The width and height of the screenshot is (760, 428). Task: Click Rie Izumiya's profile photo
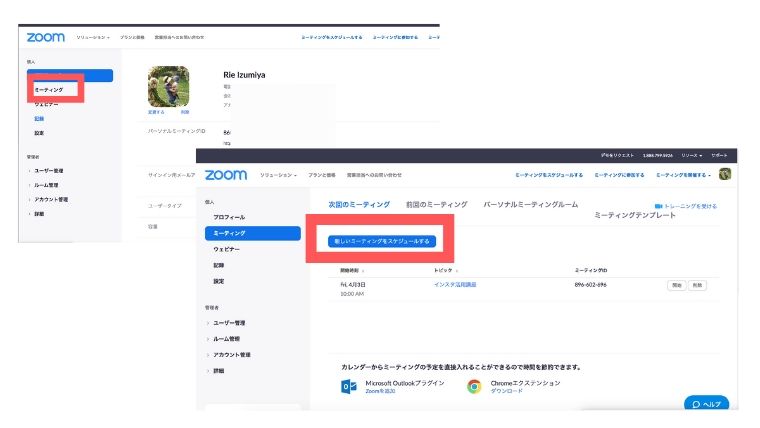(168, 86)
